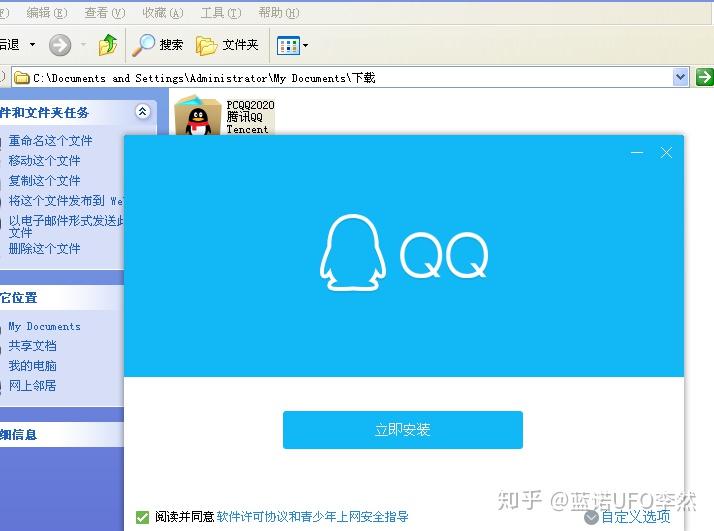
Task: Open the 工具 (Tools) menu
Action: click(x=220, y=12)
